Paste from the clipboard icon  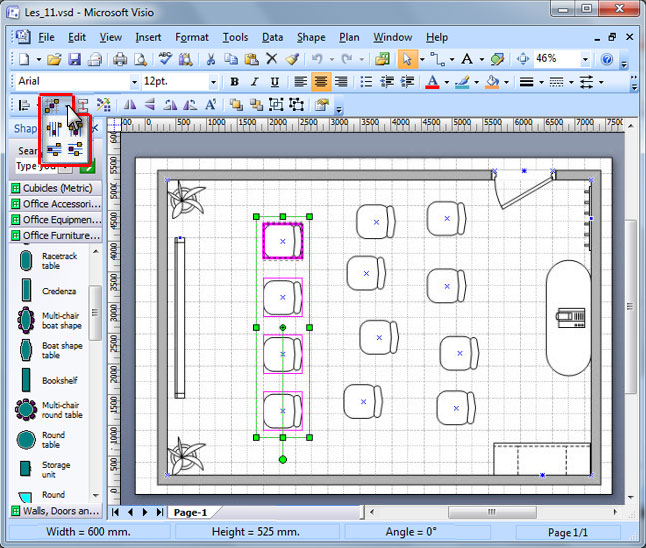pyautogui.click(x=251, y=59)
